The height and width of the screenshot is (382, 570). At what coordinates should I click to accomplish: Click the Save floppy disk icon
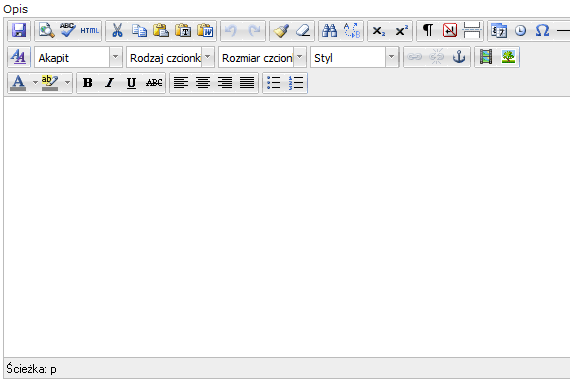(19, 31)
